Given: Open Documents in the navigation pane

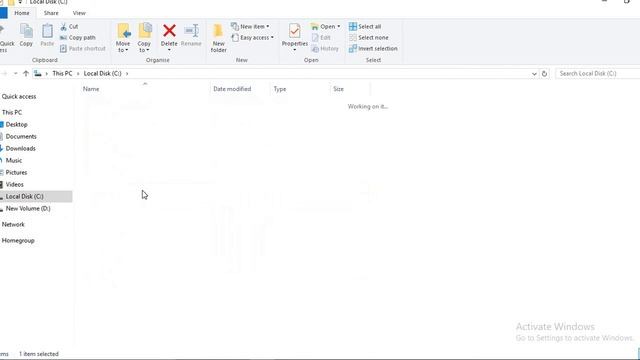Looking at the screenshot, I should 21,136.
